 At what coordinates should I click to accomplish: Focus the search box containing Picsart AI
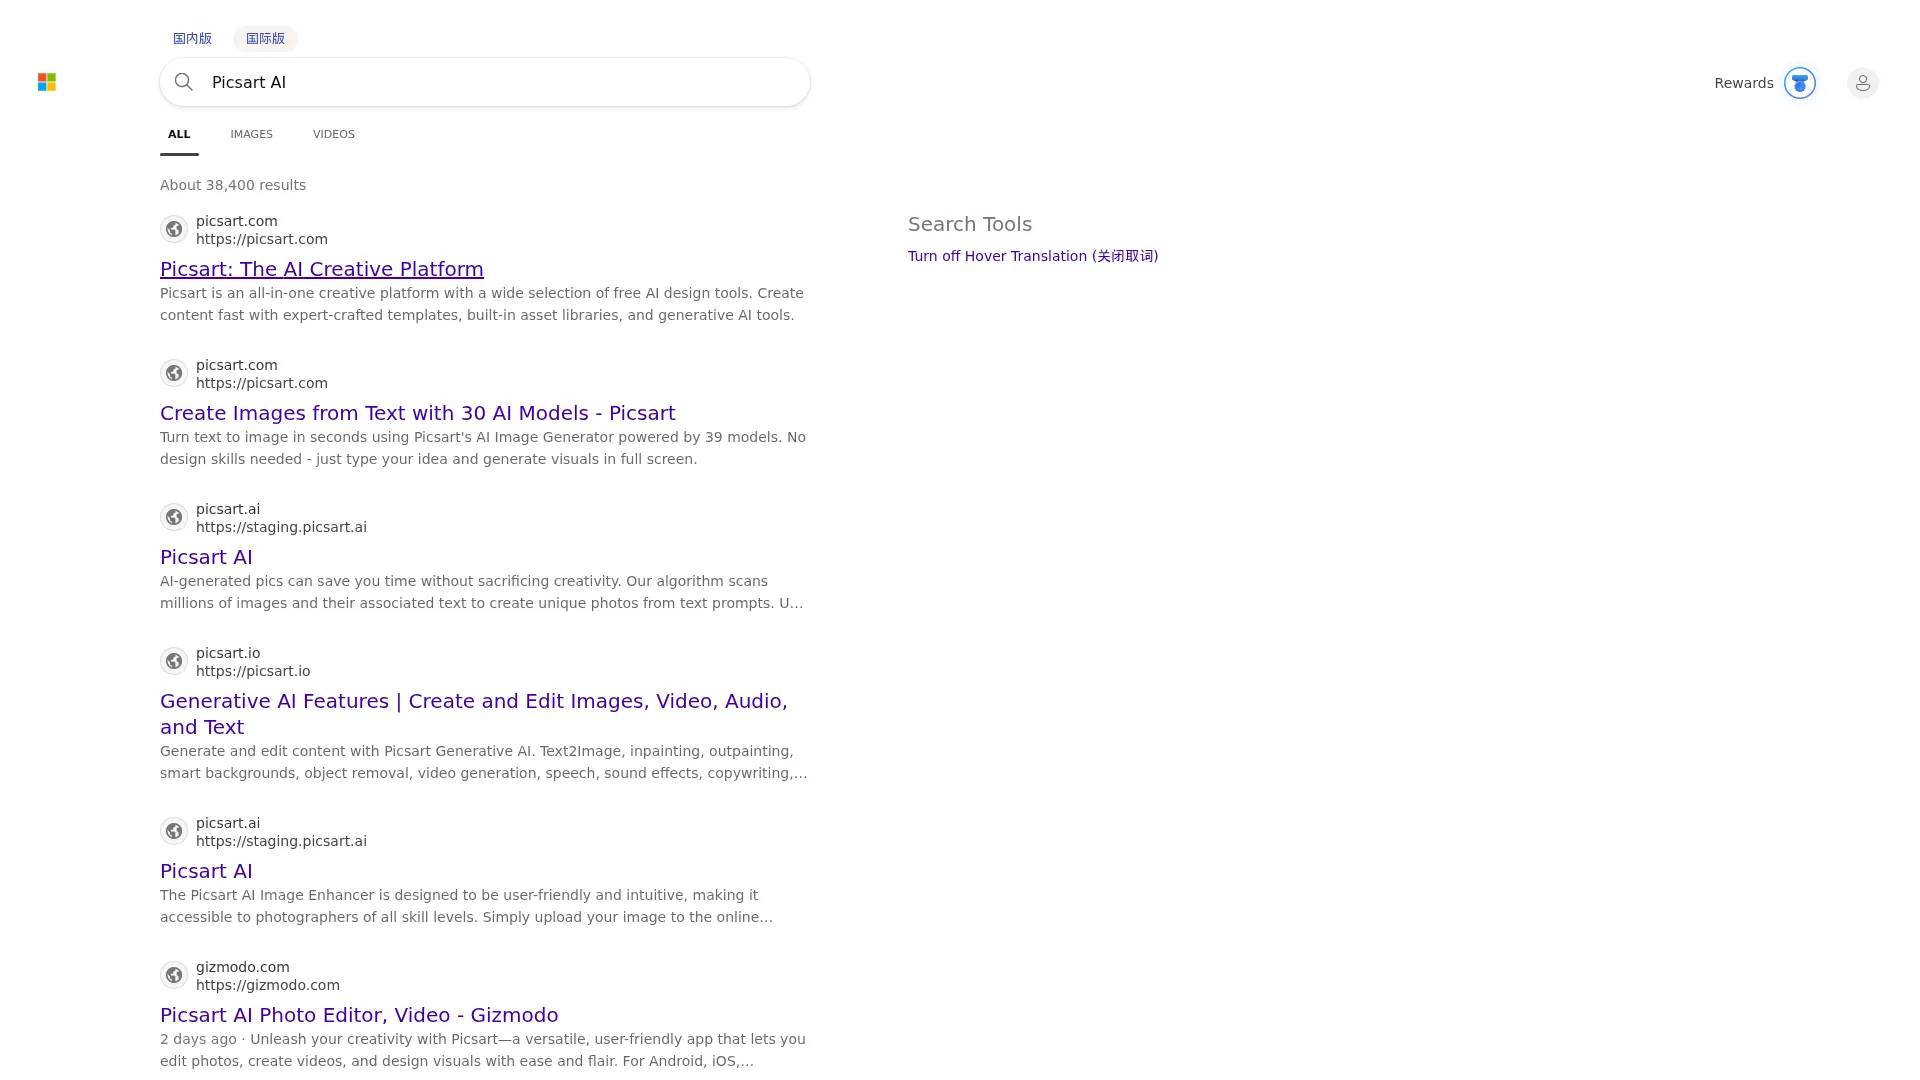click(485, 82)
